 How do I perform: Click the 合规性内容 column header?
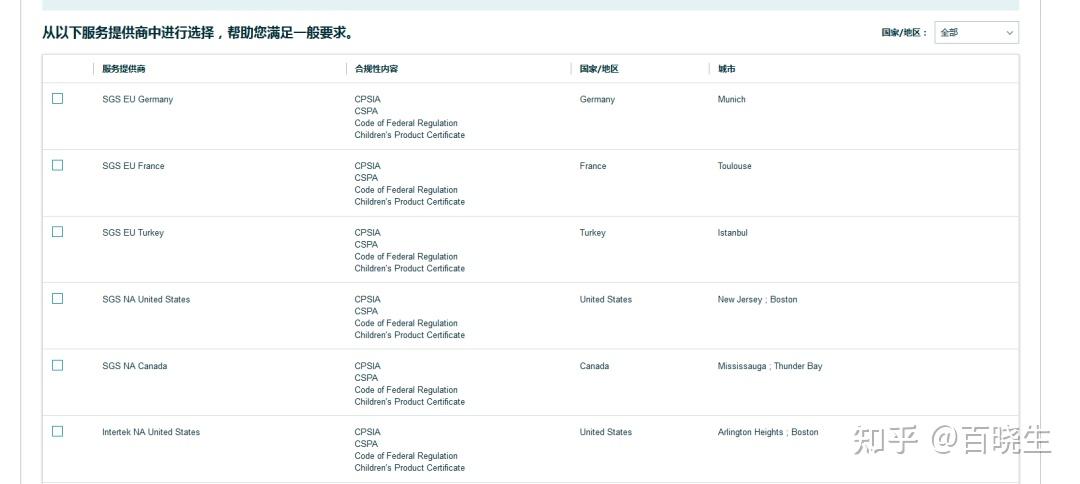pyautogui.click(x=376, y=69)
